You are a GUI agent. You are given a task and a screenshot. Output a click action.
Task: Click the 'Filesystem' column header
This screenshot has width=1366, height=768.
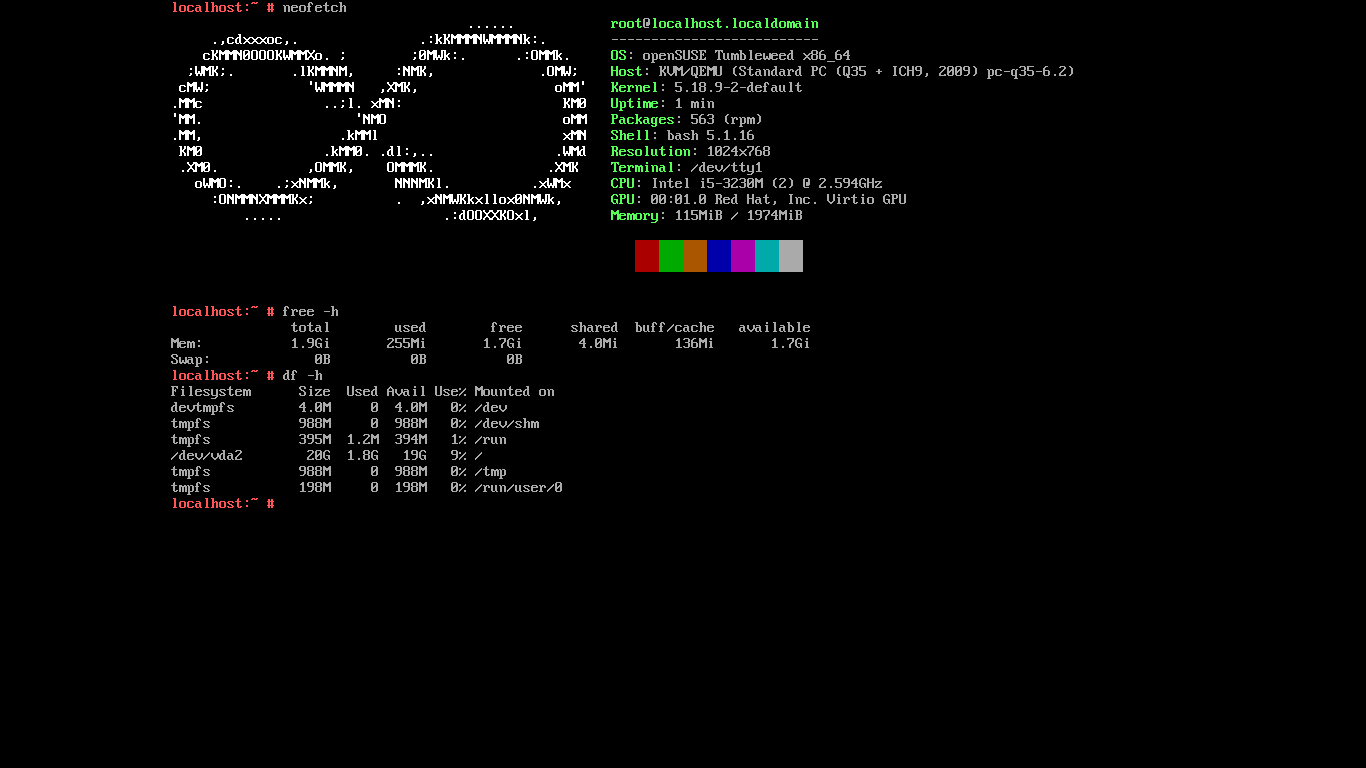tap(211, 392)
